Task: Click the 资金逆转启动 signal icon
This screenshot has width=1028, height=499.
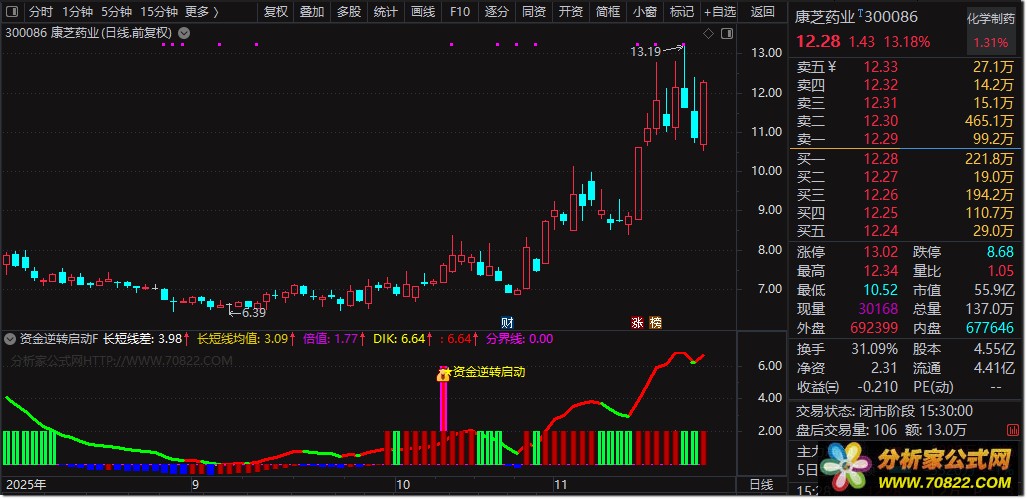Action: [443, 373]
